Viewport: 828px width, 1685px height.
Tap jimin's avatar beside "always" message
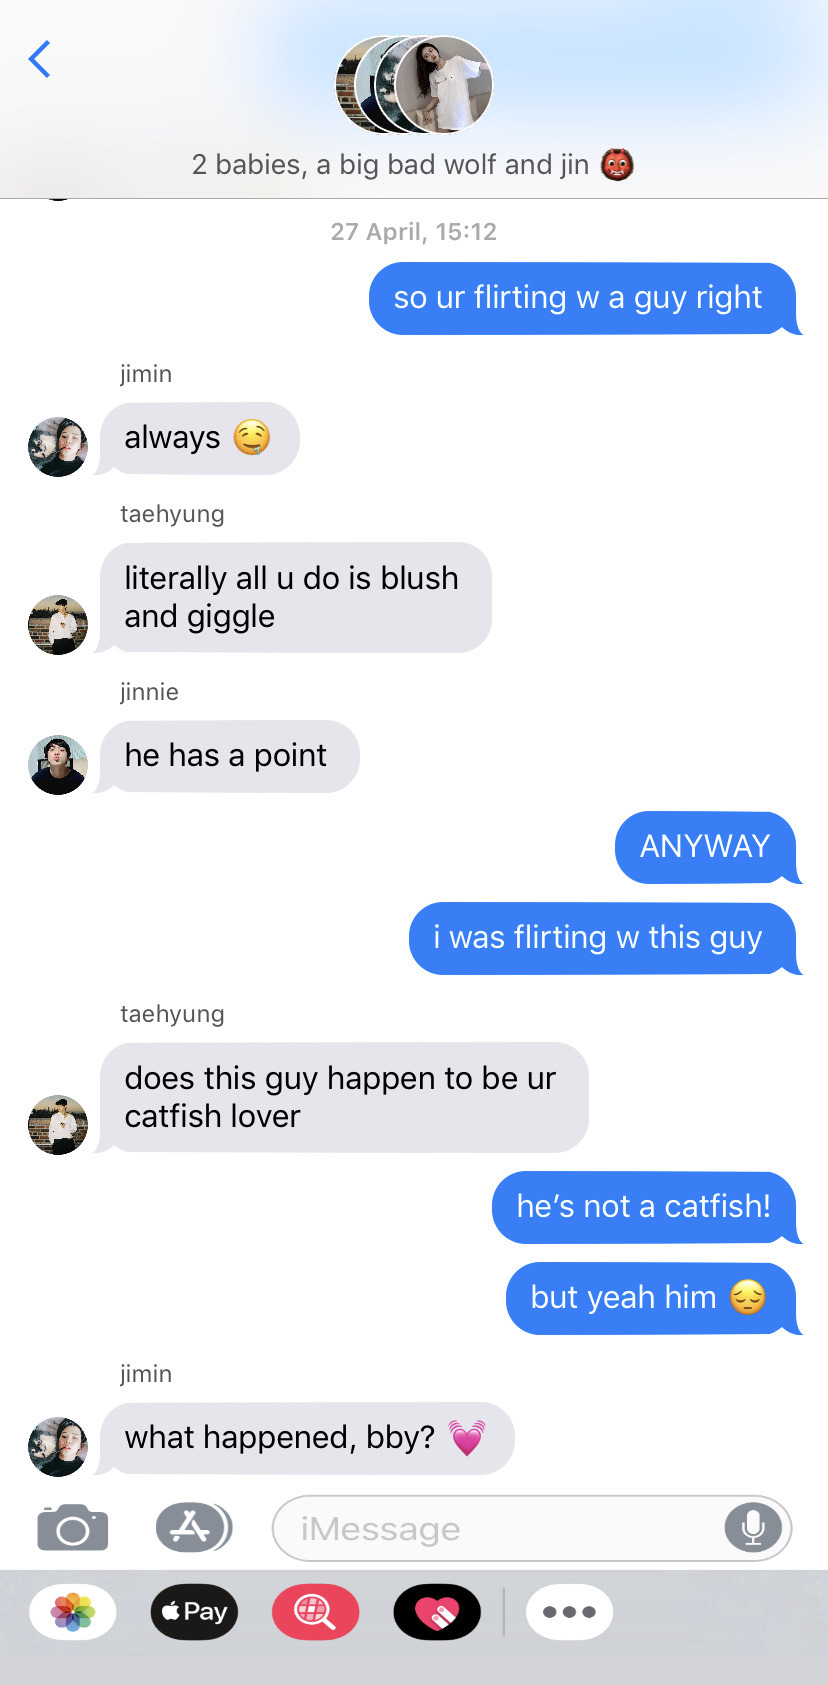[58, 447]
